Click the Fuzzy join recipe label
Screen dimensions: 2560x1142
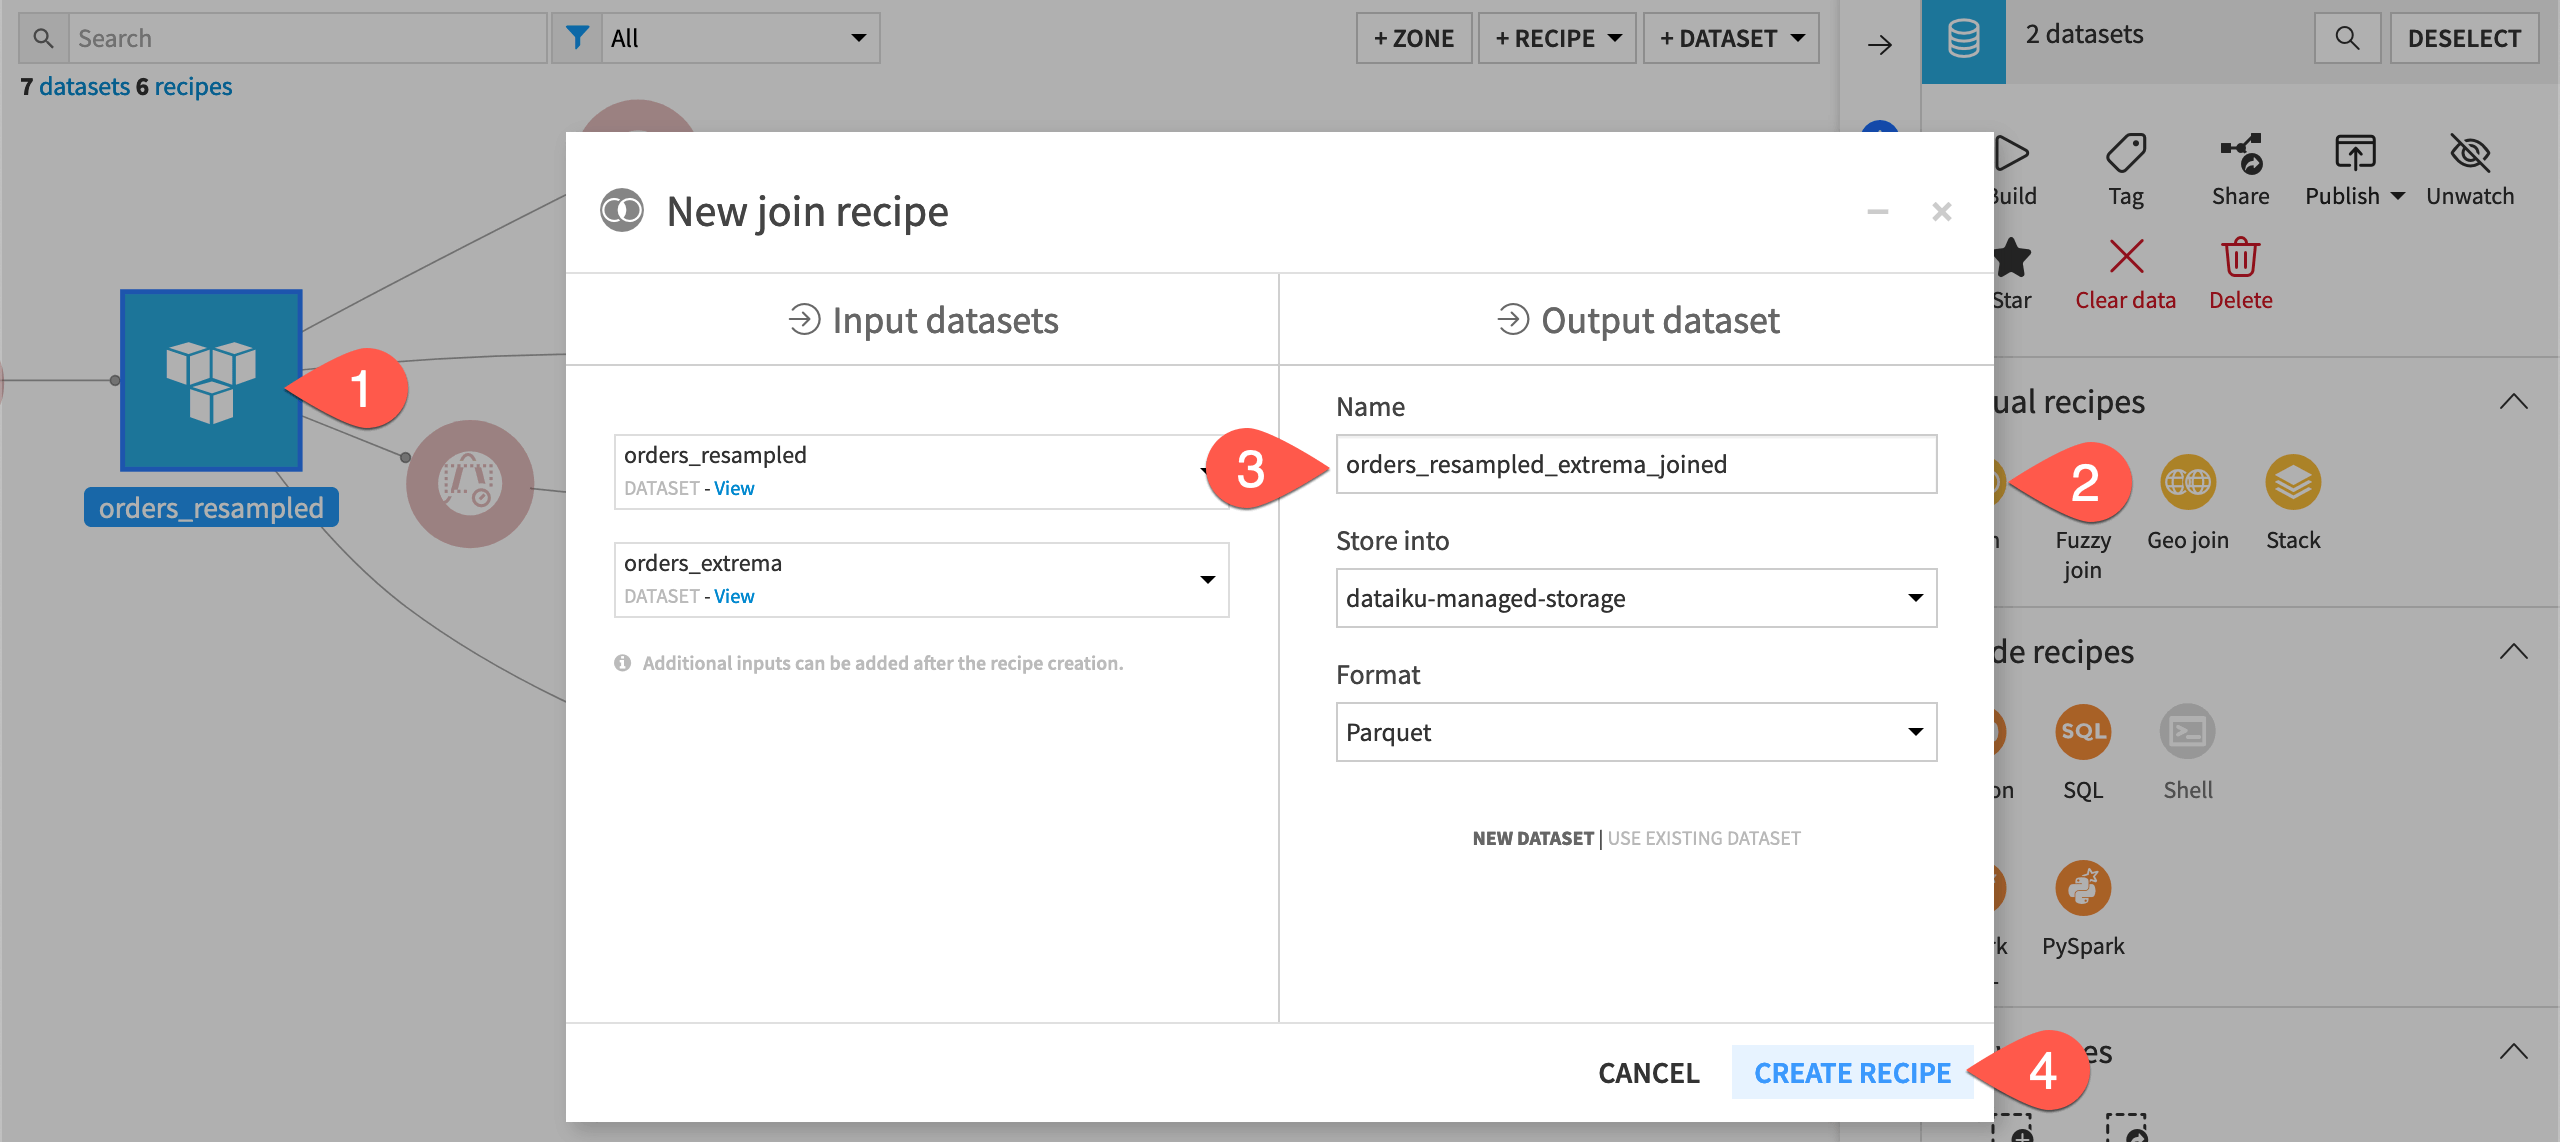2083,555
